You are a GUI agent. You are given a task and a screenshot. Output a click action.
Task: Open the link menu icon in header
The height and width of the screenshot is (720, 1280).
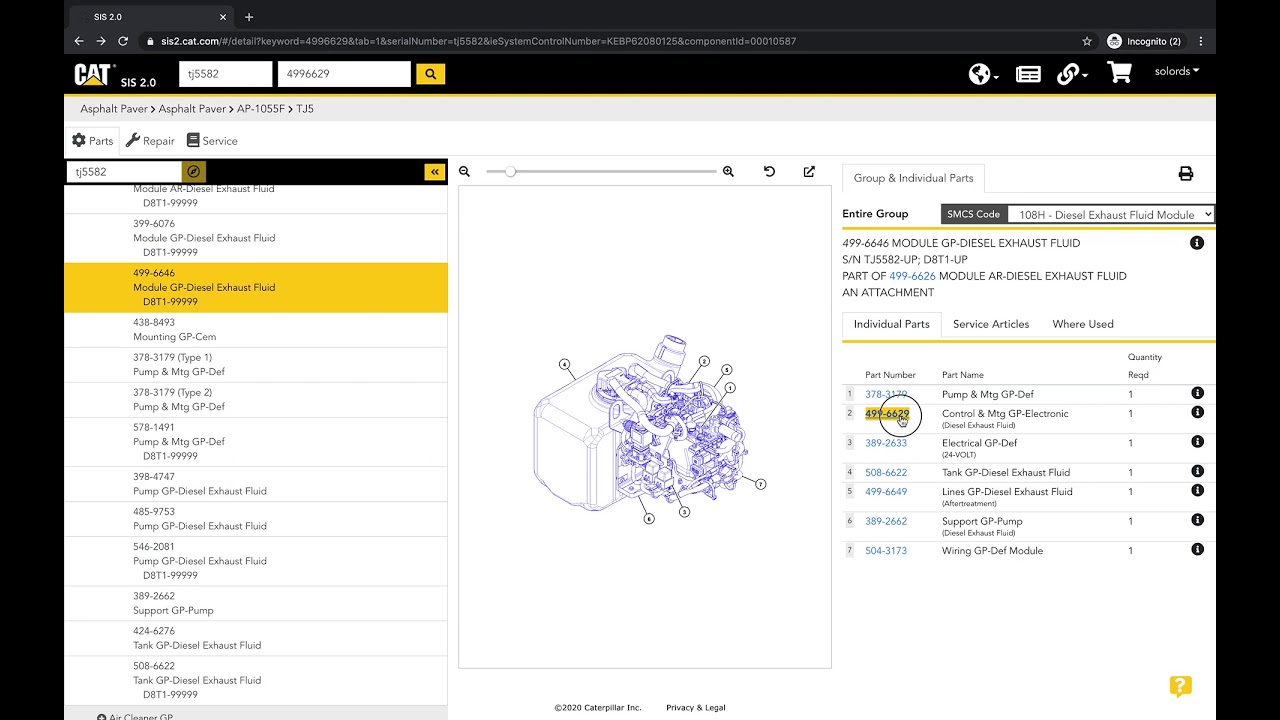[1071, 74]
